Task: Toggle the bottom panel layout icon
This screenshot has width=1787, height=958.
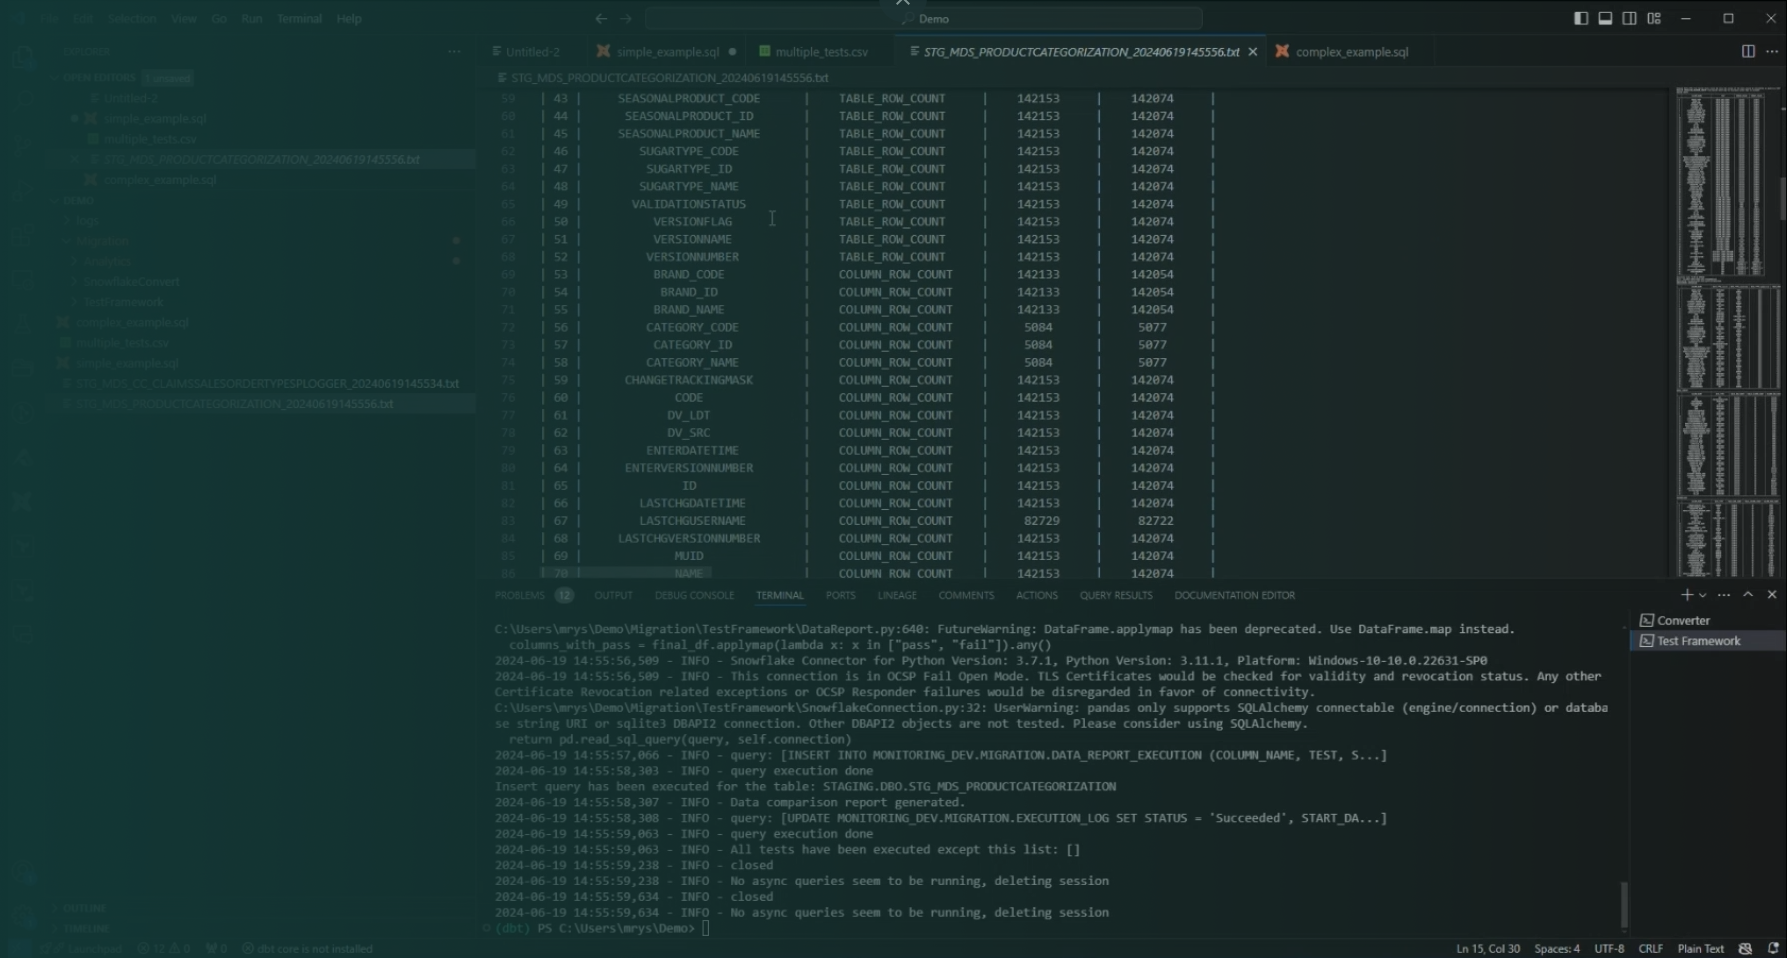Action: (1605, 18)
